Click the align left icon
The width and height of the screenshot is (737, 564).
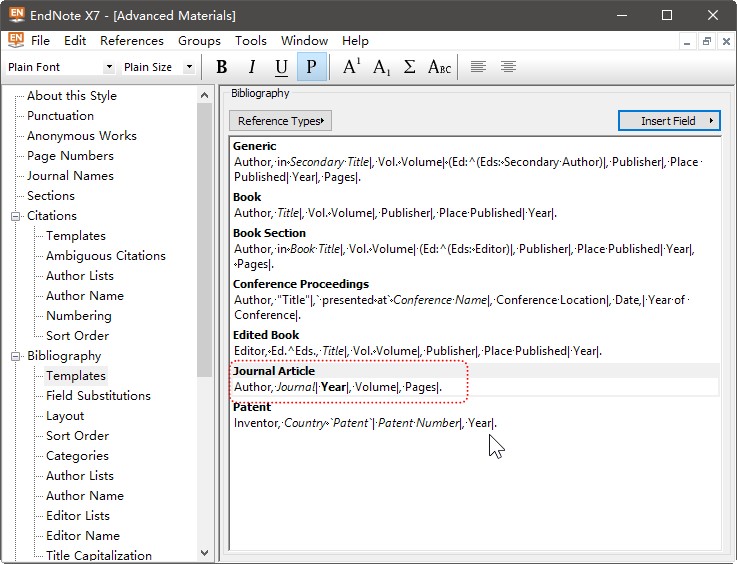(x=479, y=67)
